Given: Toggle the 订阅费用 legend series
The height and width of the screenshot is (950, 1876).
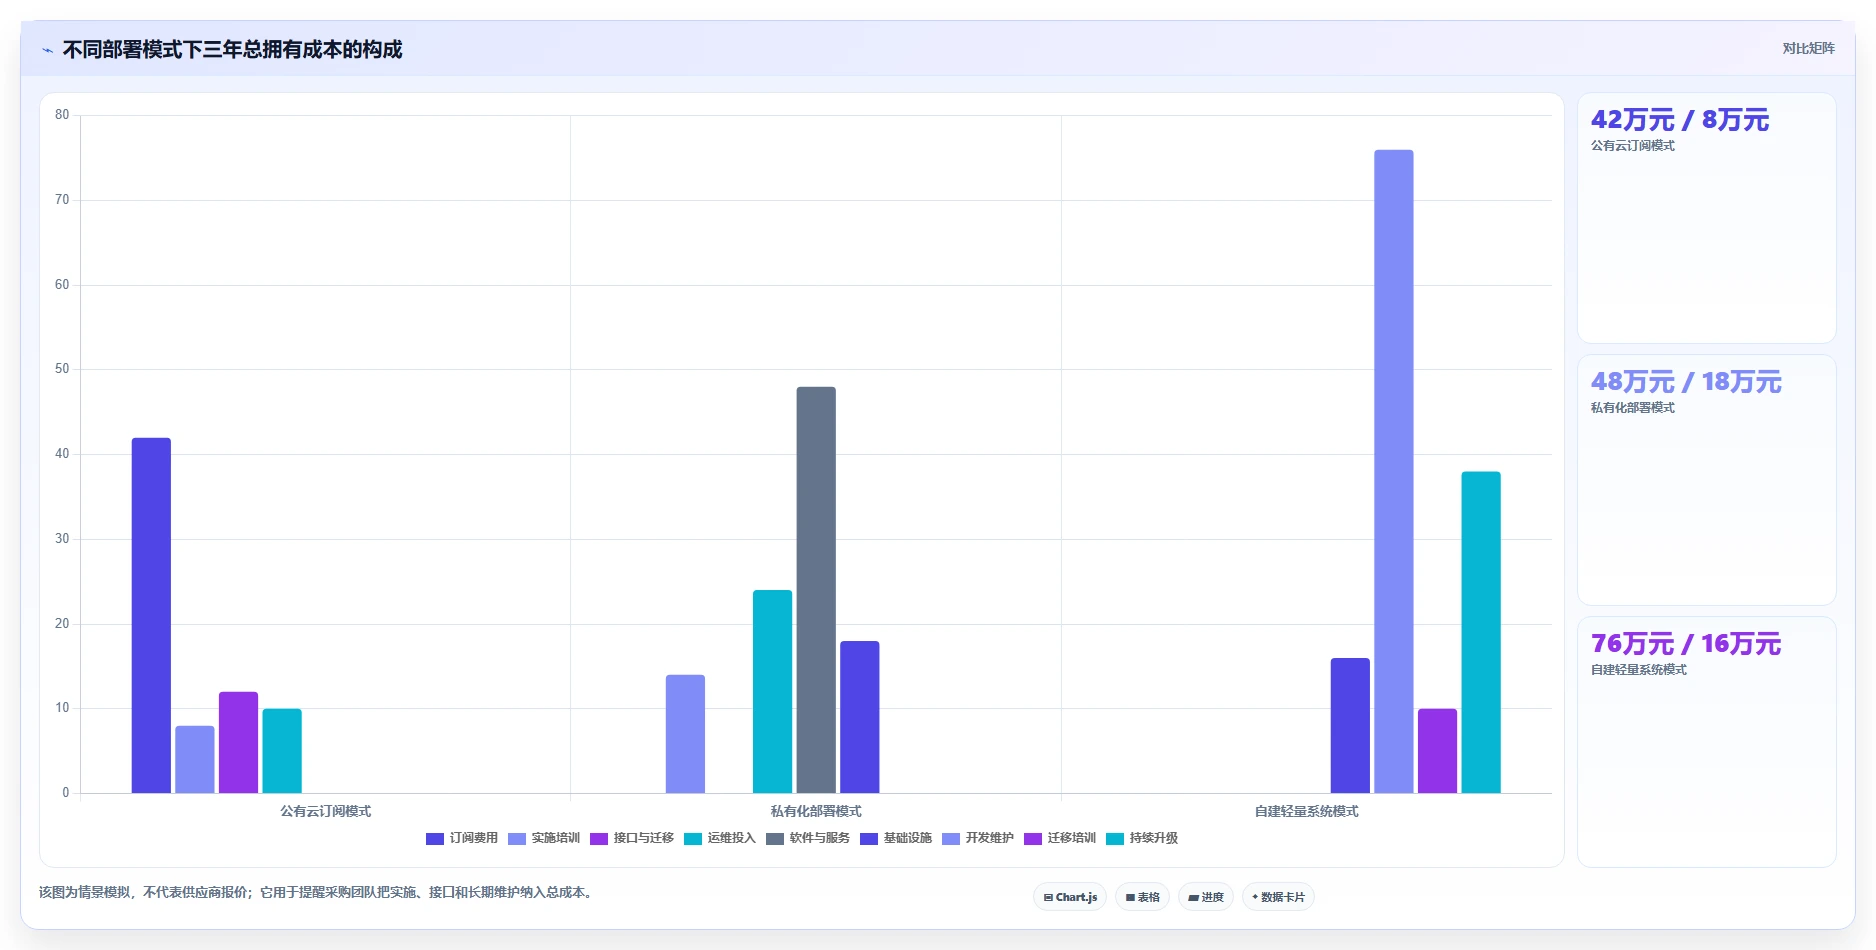Looking at the screenshot, I should (x=462, y=838).
